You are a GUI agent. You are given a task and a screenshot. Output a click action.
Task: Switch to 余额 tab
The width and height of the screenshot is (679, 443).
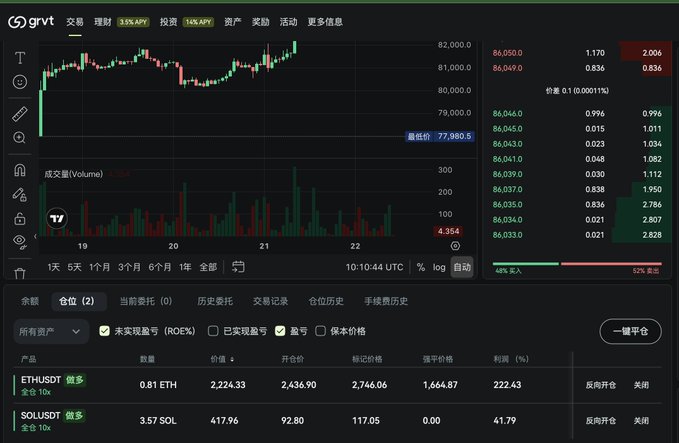coord(30,301)
